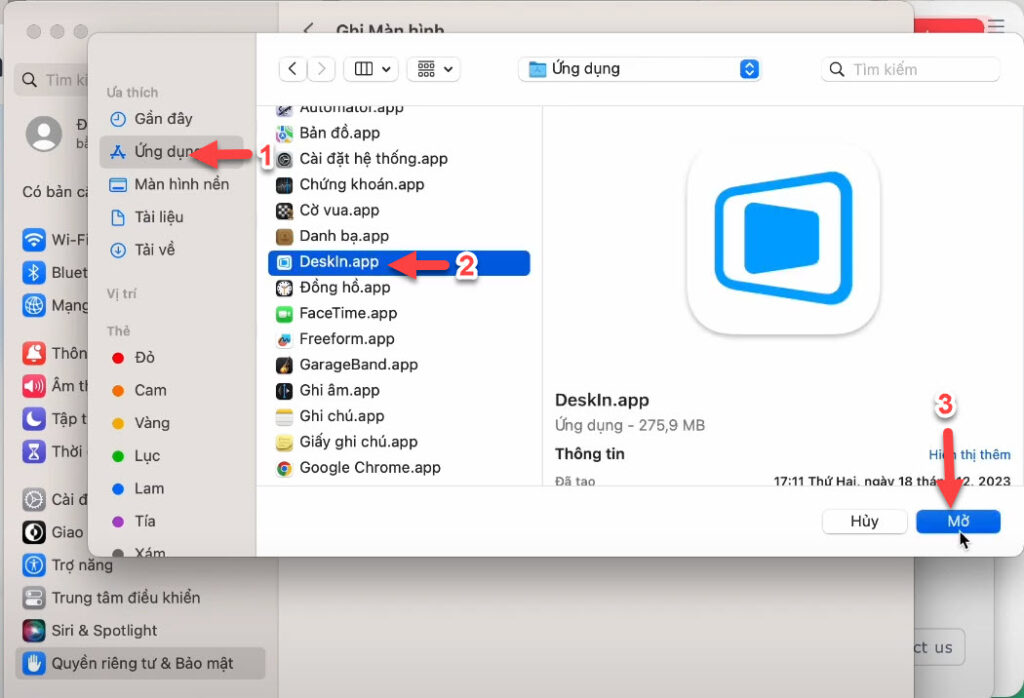Click the Hiển thị thêm link
The image size is (1024, 698).
click(x=969, y=454)
